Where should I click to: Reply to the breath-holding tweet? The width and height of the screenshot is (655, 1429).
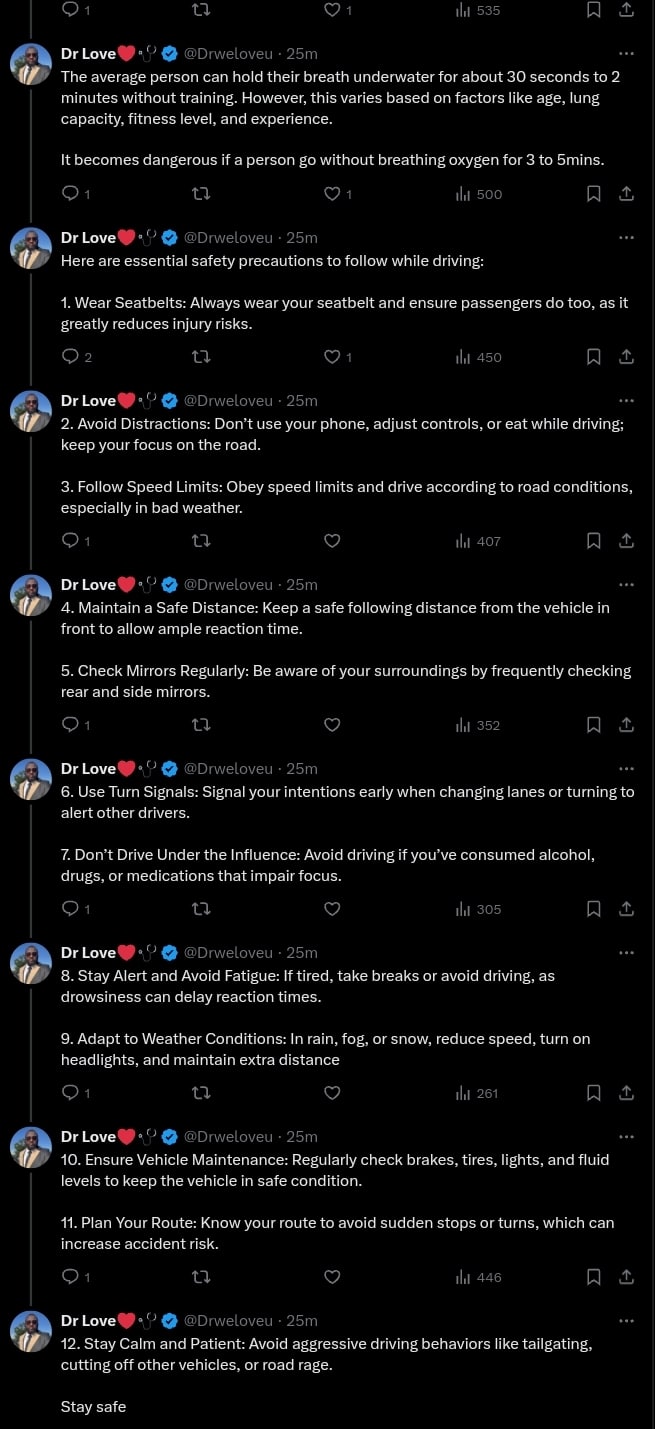(x=70, y=194)
